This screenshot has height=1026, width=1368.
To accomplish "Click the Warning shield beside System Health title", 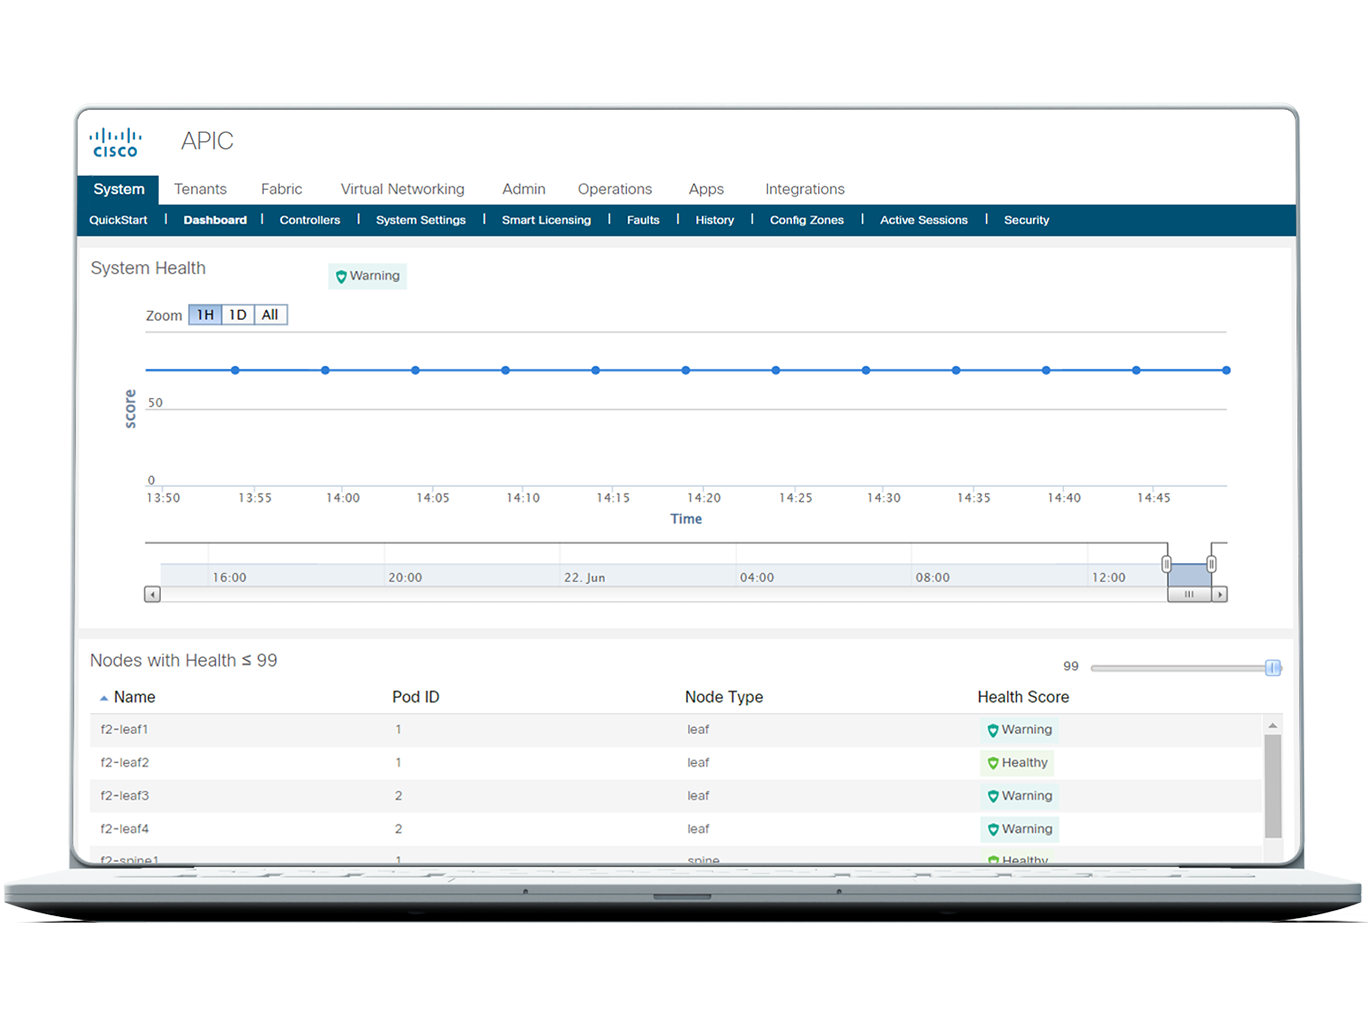I will (x=341, y=276).
